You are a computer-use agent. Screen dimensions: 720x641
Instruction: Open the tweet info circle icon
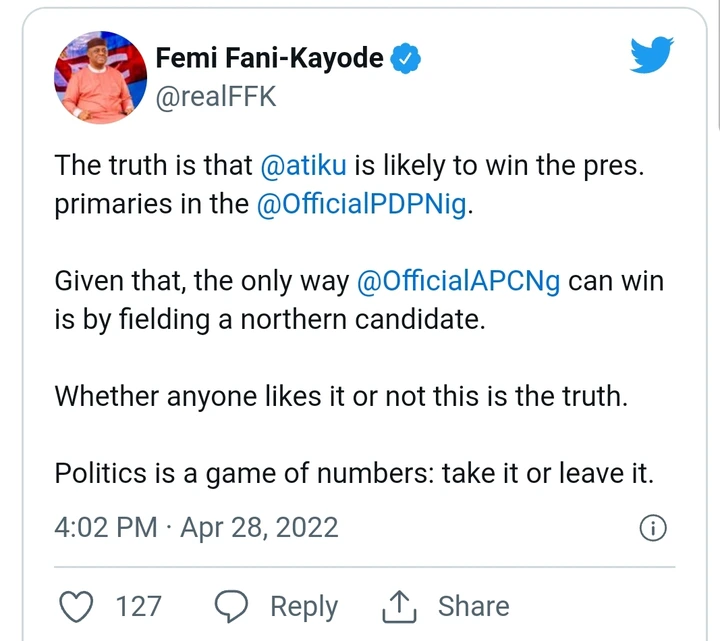[652, 528]
